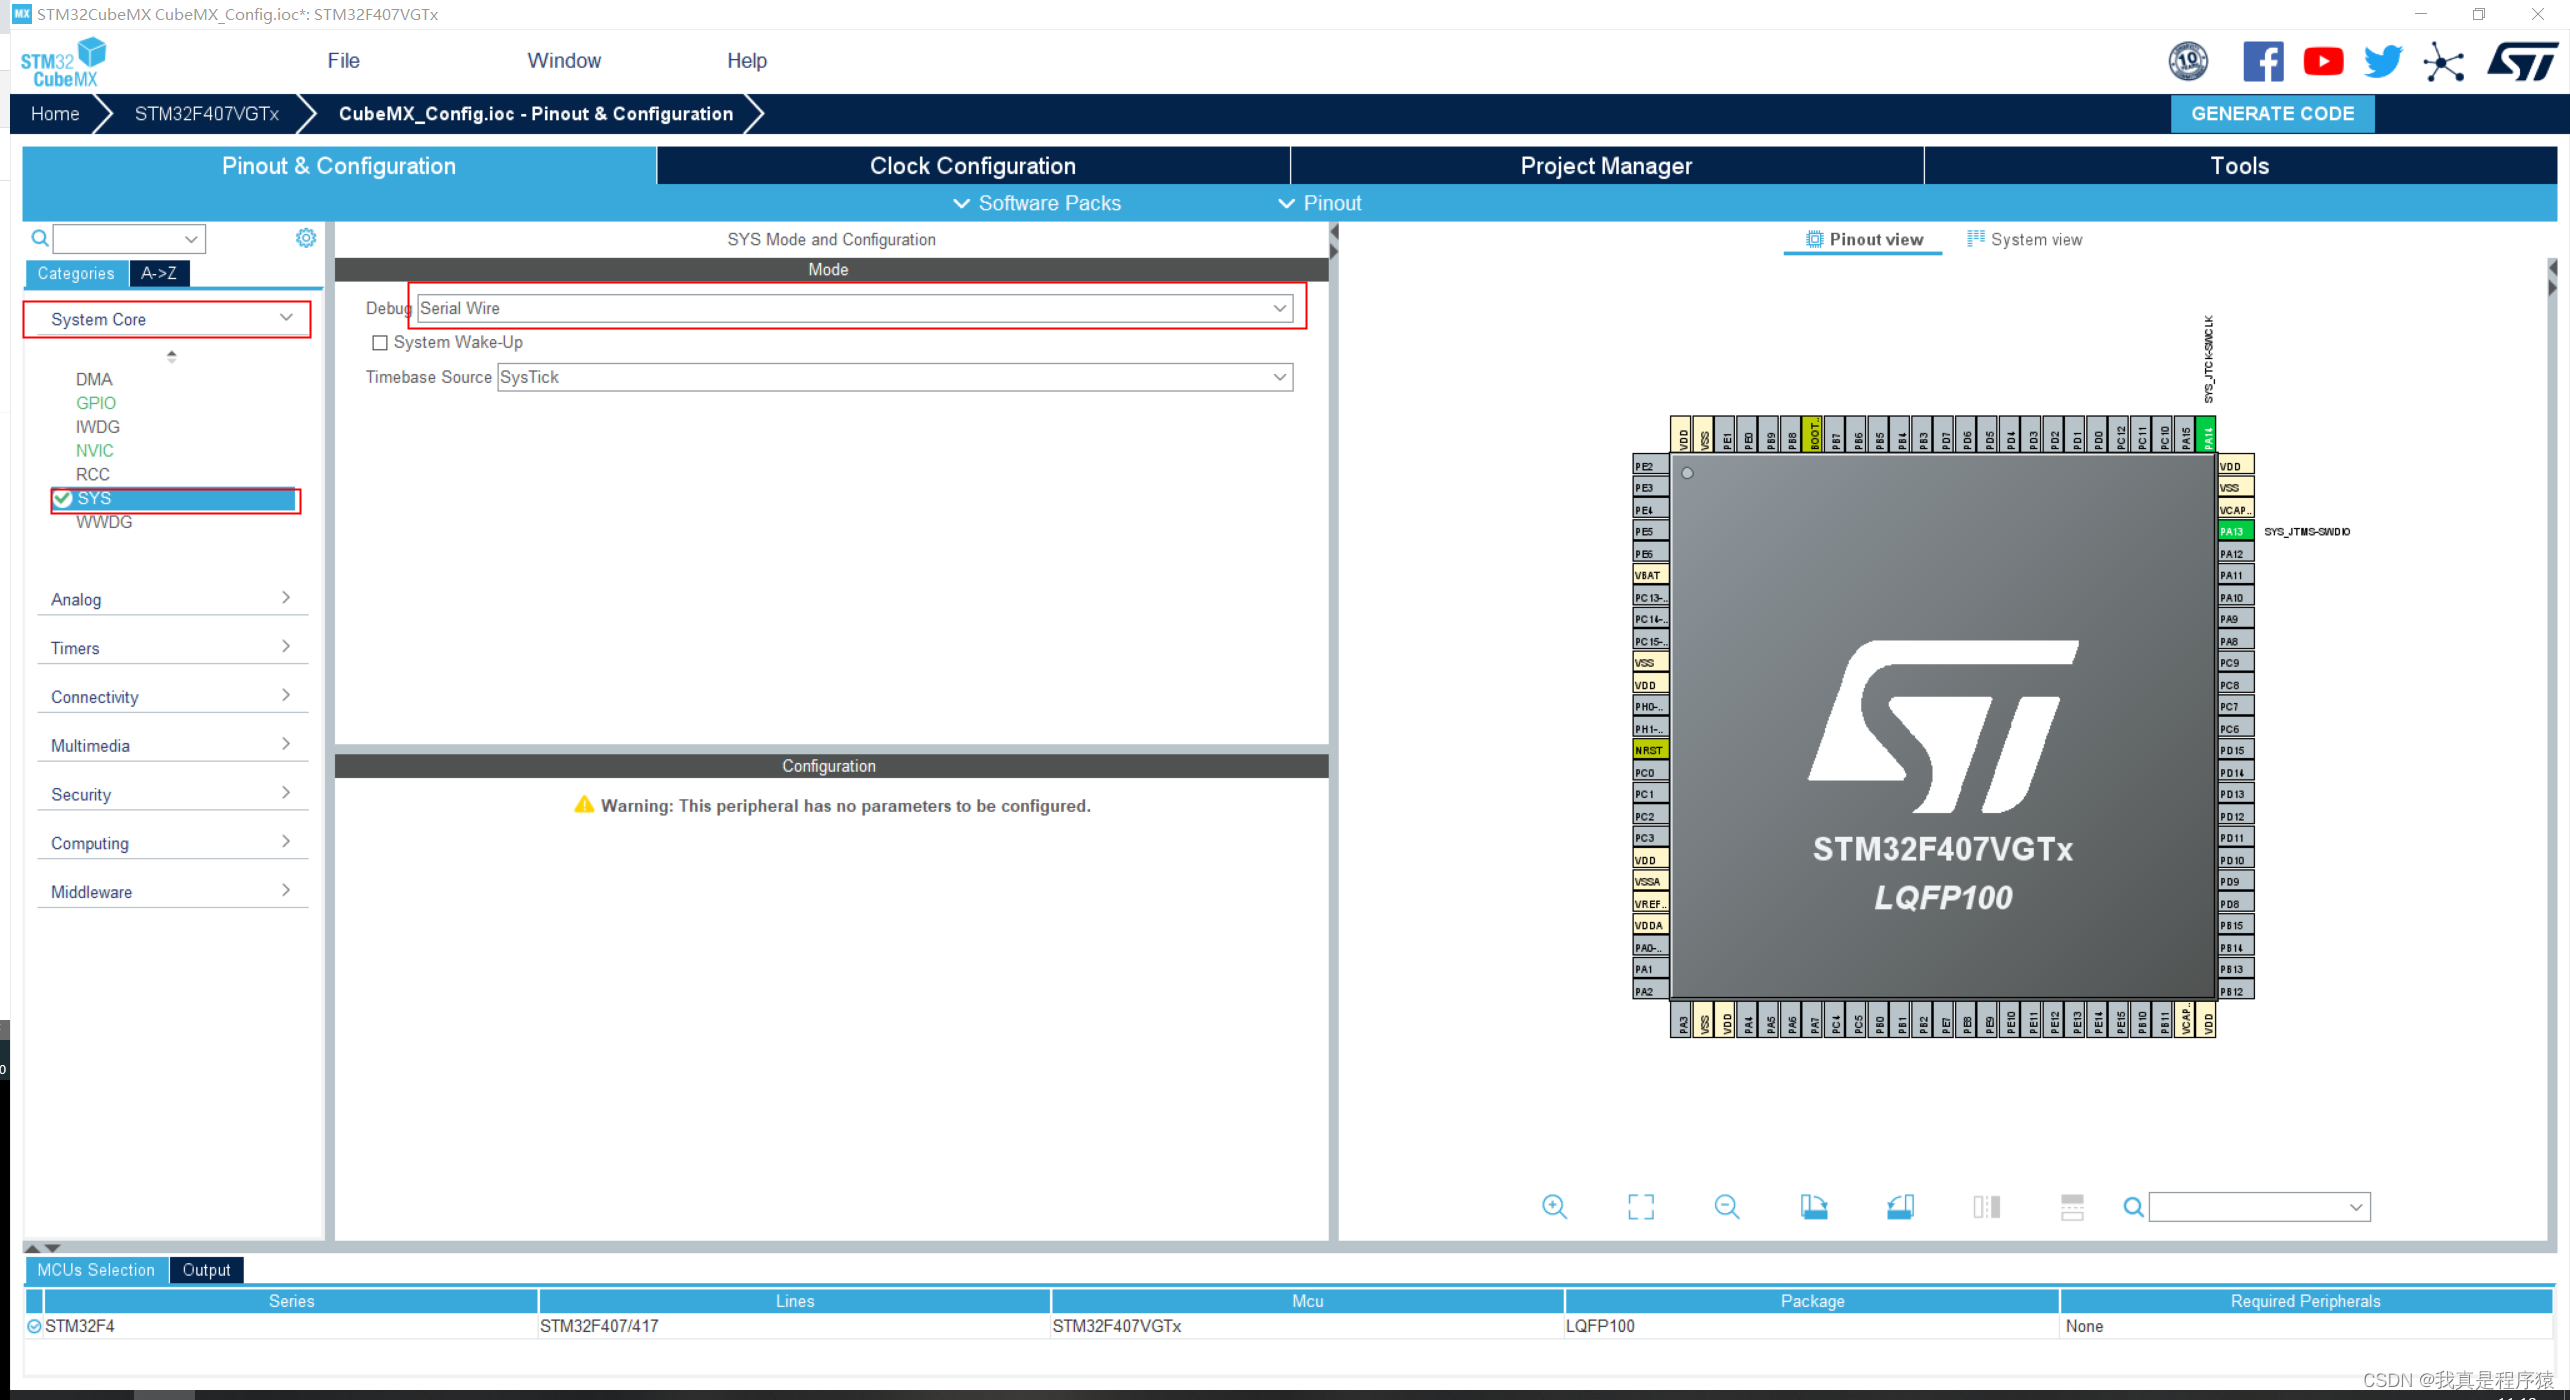Viewport: 2570px width, 1400px height.
Task: Expand the Timers category
Action: pos(172,648)
